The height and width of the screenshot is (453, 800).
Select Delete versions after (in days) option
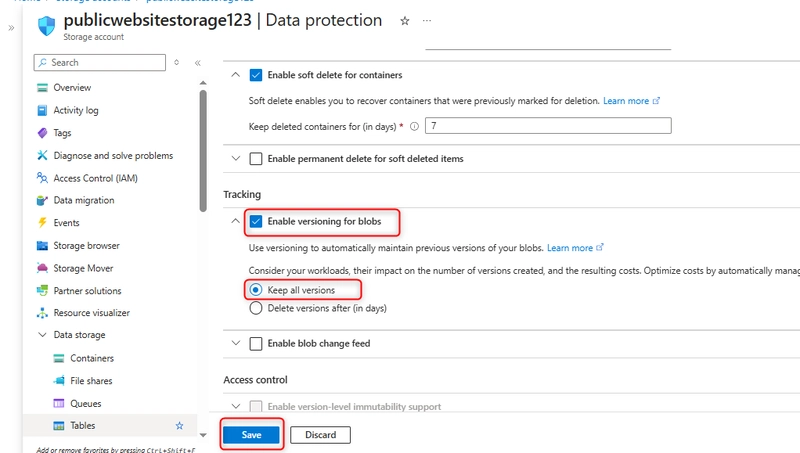256,308
